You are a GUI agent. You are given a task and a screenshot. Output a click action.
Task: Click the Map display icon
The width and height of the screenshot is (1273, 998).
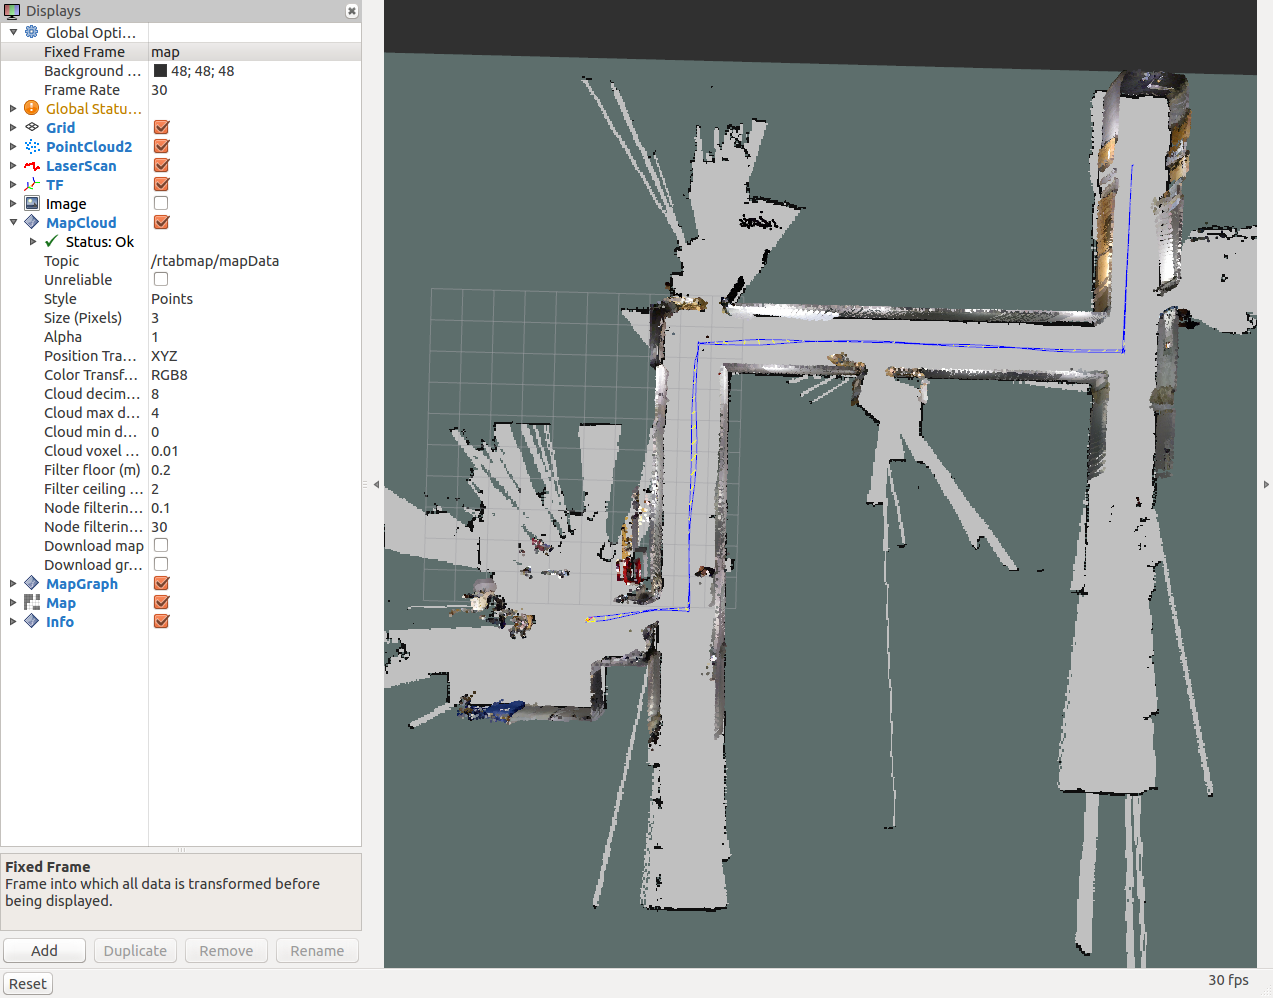coord(32,603)
